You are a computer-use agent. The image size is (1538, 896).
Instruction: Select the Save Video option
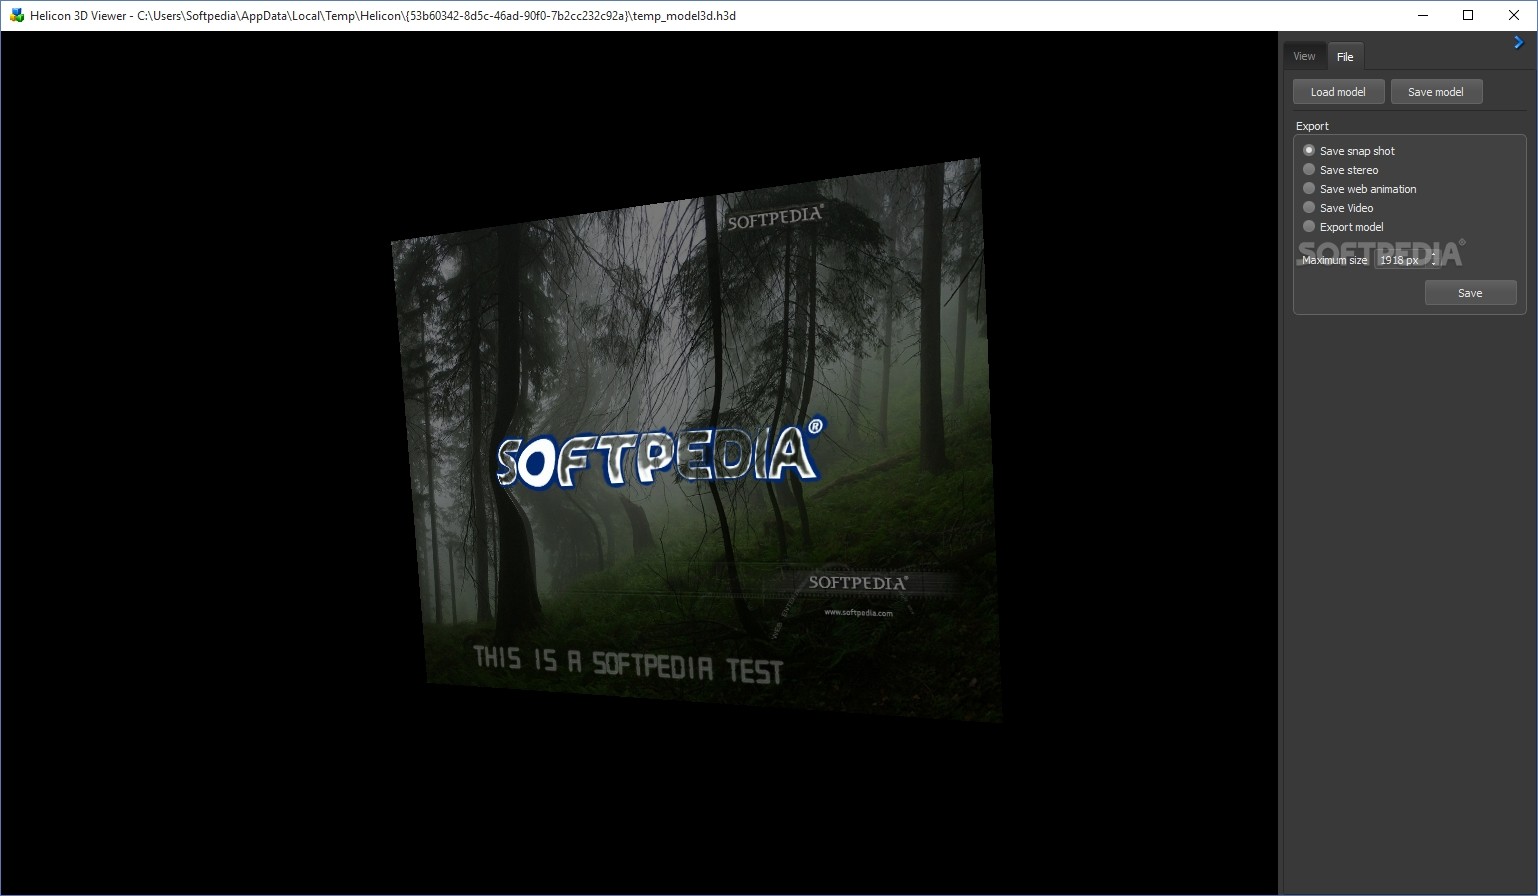1338,208
